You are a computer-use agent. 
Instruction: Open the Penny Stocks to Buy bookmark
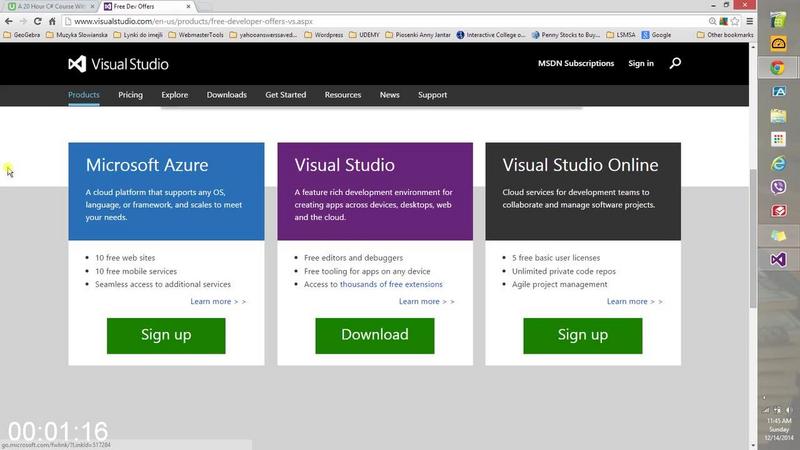565,35
